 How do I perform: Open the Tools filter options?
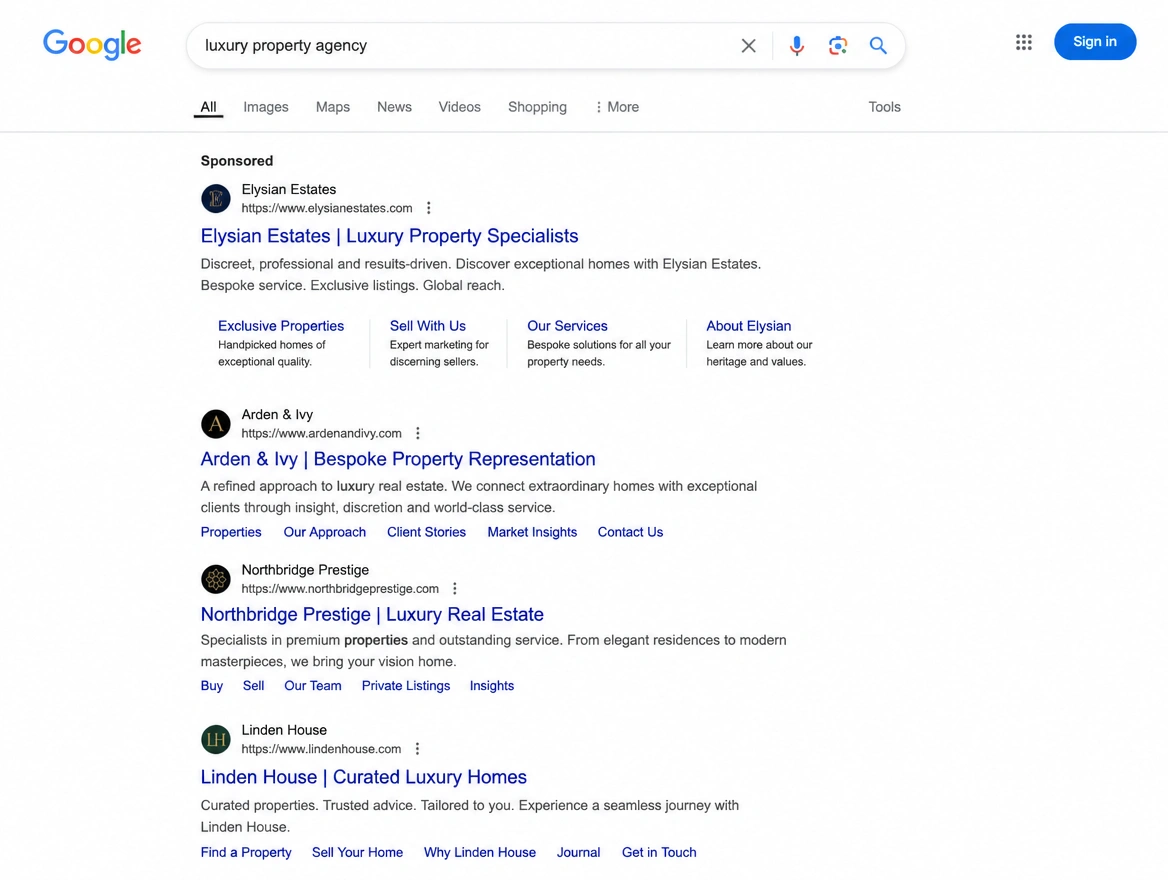coord(884,107)
